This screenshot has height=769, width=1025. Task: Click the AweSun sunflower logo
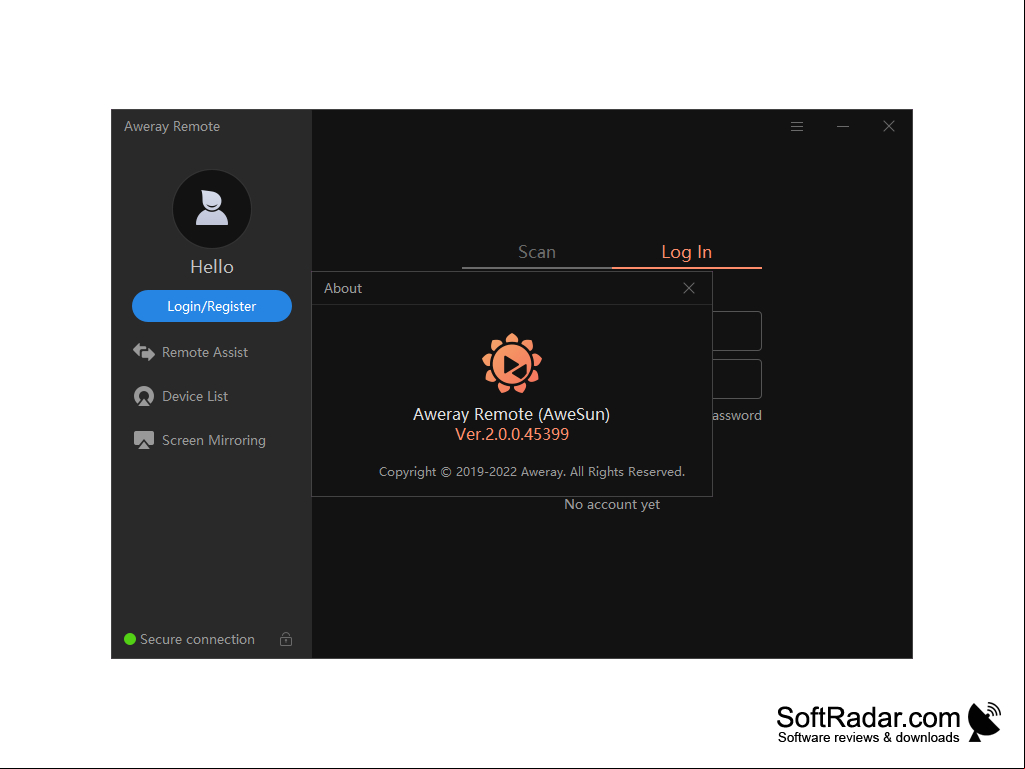tap(512, 363)
